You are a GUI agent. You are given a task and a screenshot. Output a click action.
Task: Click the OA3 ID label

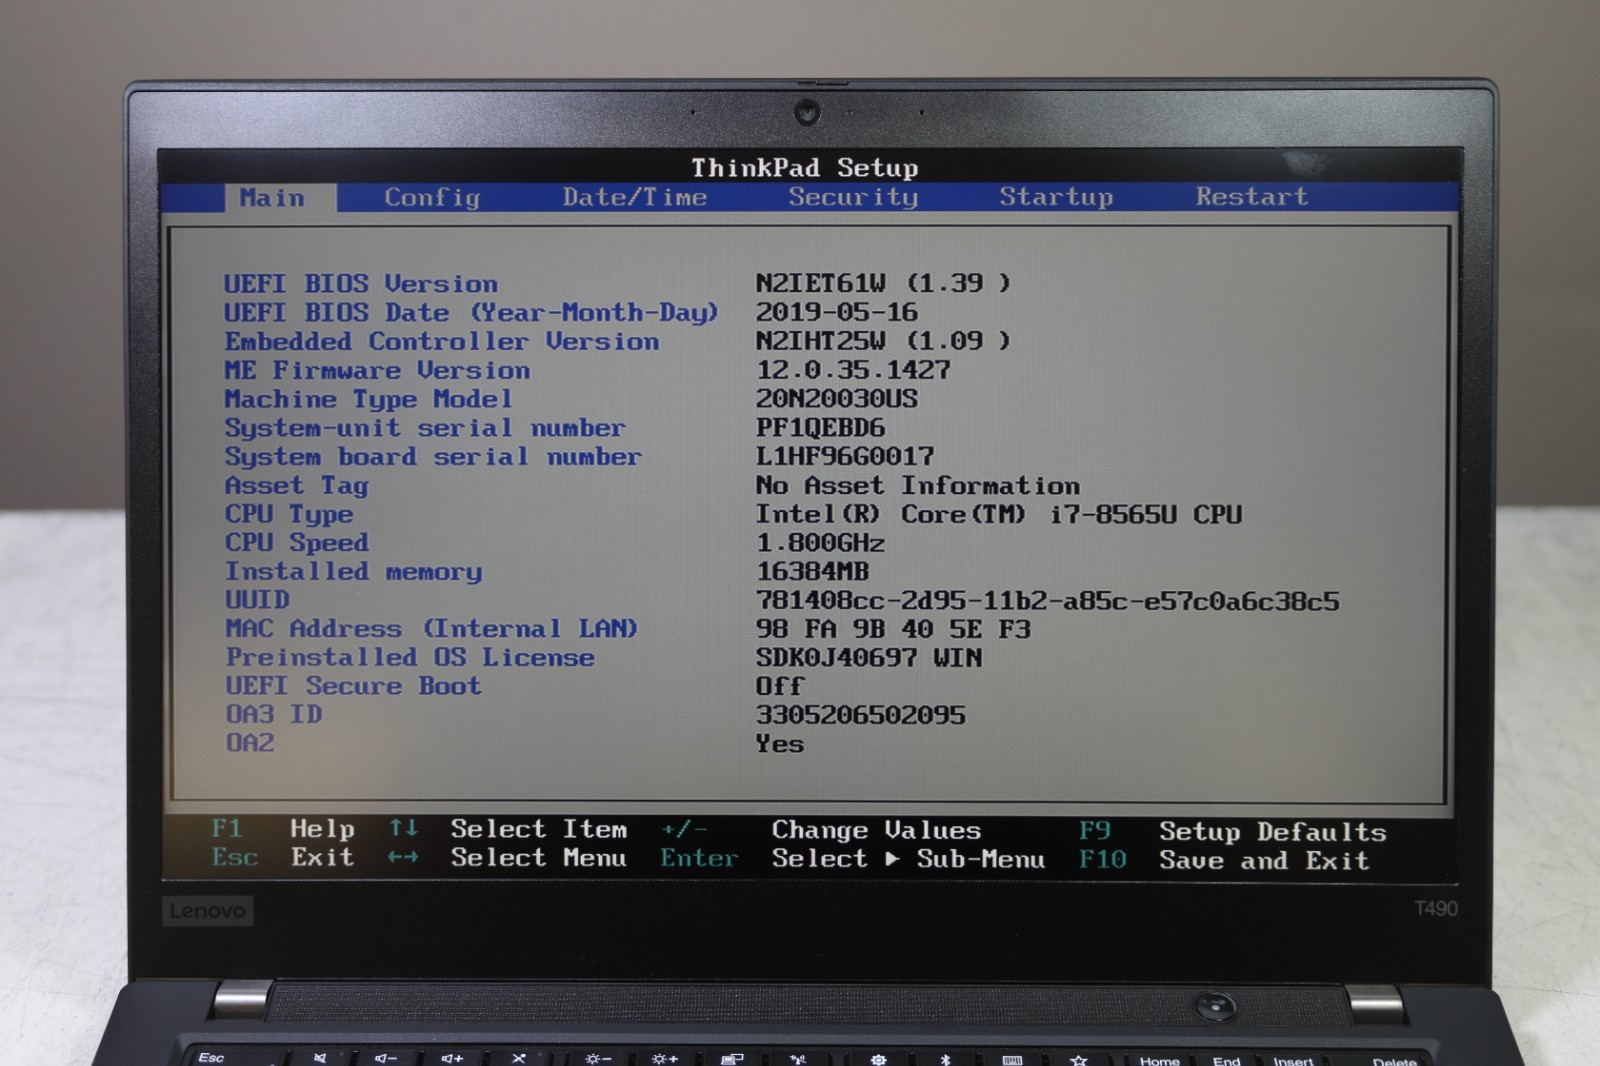click(x=273, y=715)
